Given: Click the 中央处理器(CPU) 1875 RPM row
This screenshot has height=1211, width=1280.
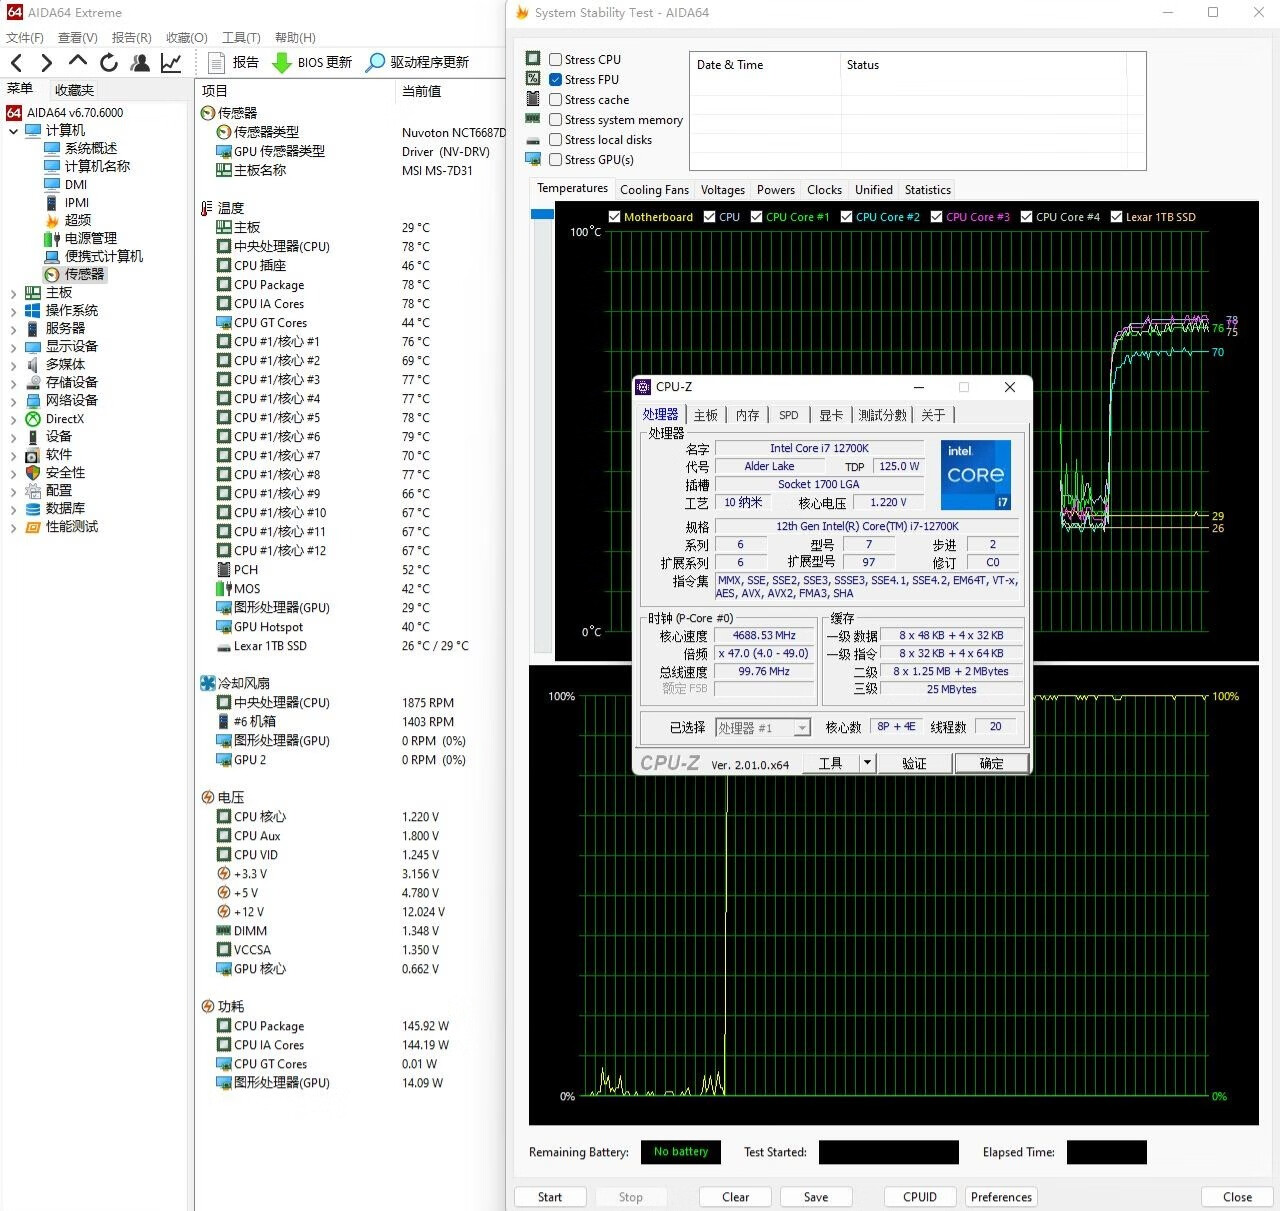Looking at the screenshot, I should [350, 703].
